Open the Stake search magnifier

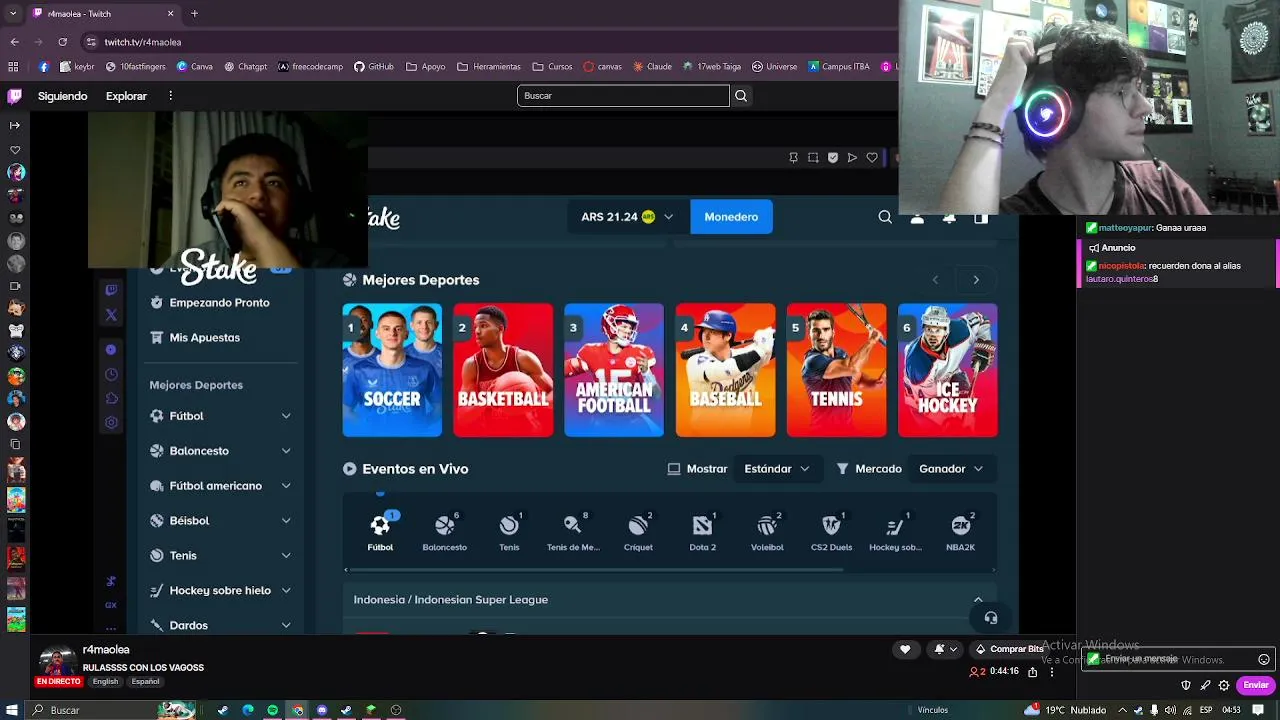coord(885,217)
